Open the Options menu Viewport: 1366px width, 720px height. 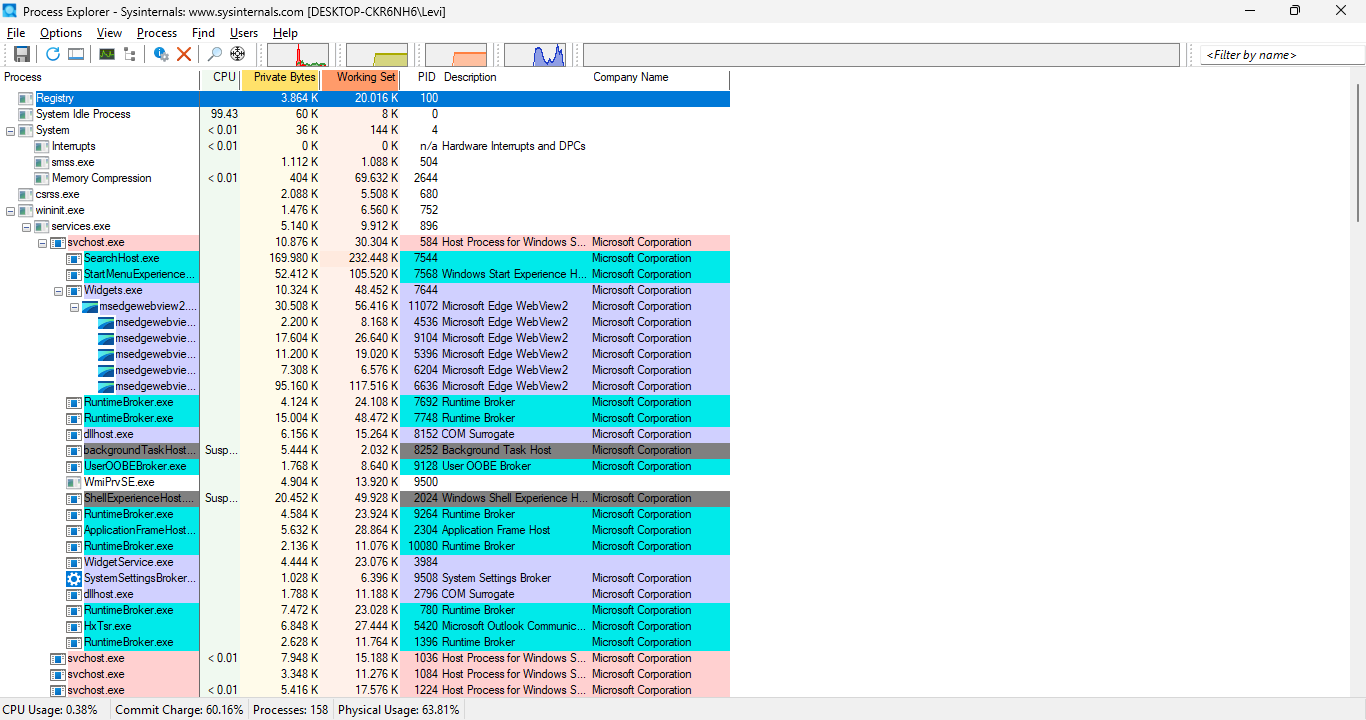coord(61,33)
